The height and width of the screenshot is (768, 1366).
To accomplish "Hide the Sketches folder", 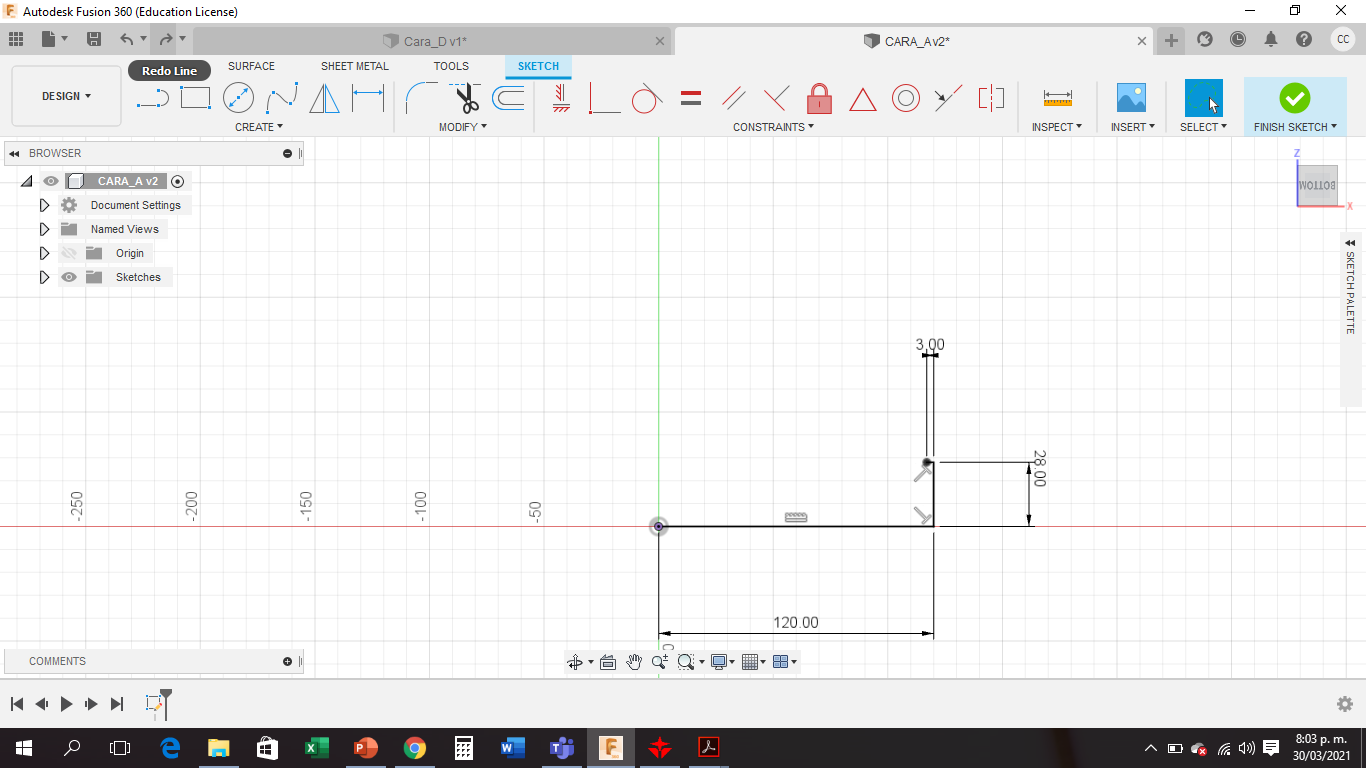I will click(69, 277).
